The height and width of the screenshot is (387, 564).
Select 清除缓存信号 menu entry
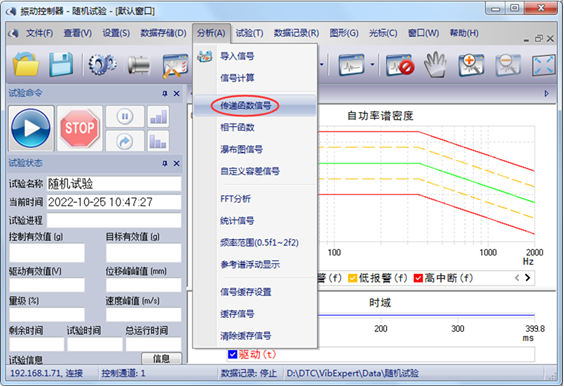coord(255,336)
